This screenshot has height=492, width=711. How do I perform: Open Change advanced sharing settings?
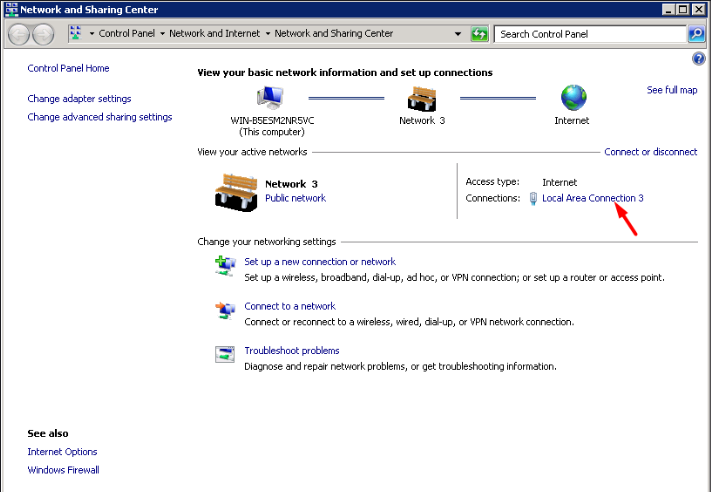(100, 117)
